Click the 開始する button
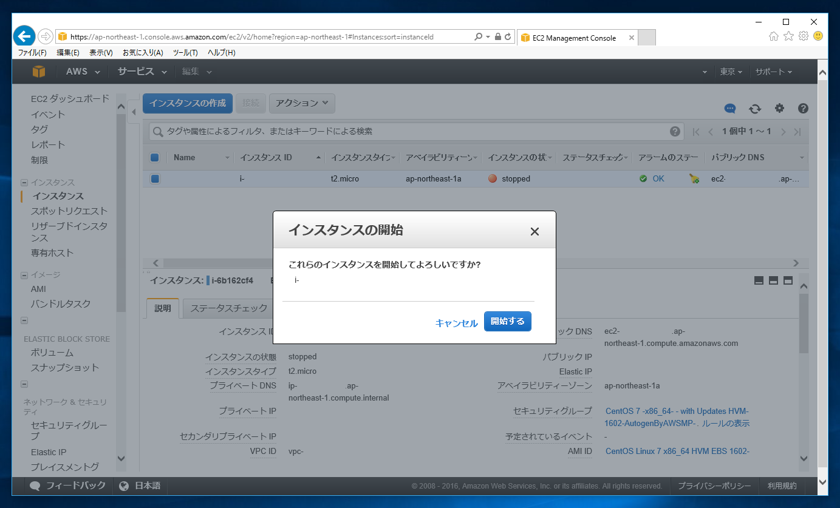This screenshot has height=508, width=840. point(507,321)
